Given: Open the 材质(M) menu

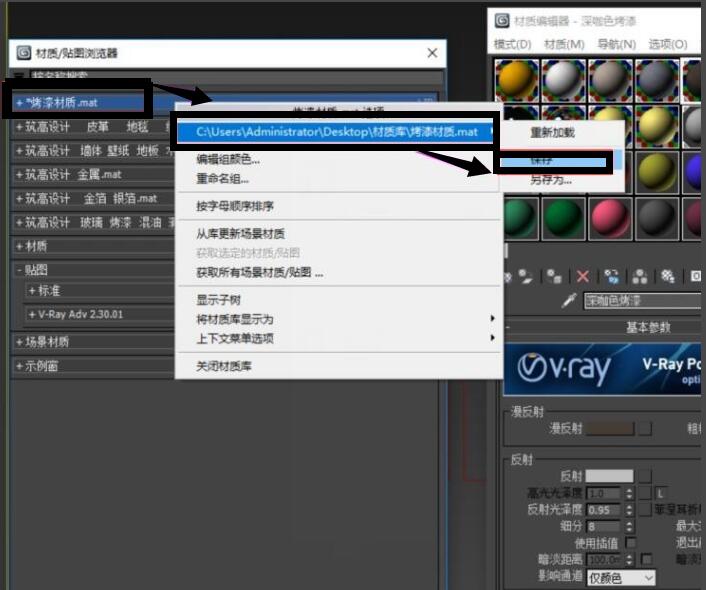Looking at the screenshot, I should pos(563,44).
